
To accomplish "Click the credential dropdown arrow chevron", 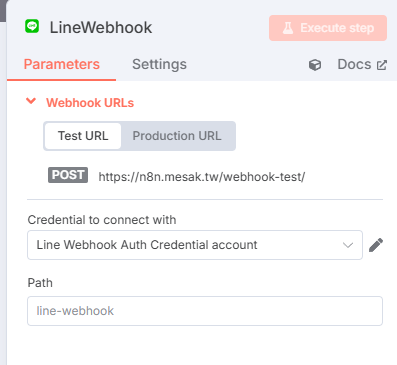I will point(348,245).
